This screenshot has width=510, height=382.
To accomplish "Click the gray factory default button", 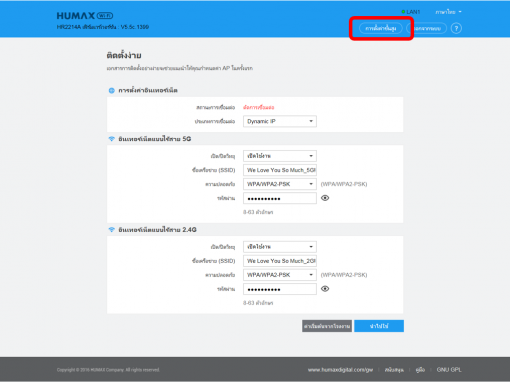I will tap(327, 326).
